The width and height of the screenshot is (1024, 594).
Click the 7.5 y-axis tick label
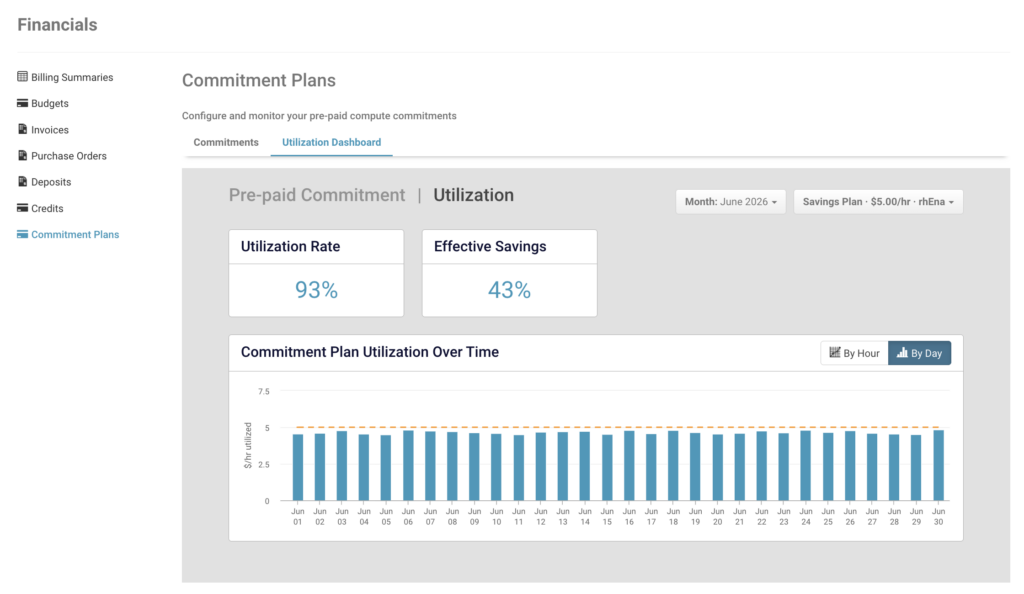point(263,391)
